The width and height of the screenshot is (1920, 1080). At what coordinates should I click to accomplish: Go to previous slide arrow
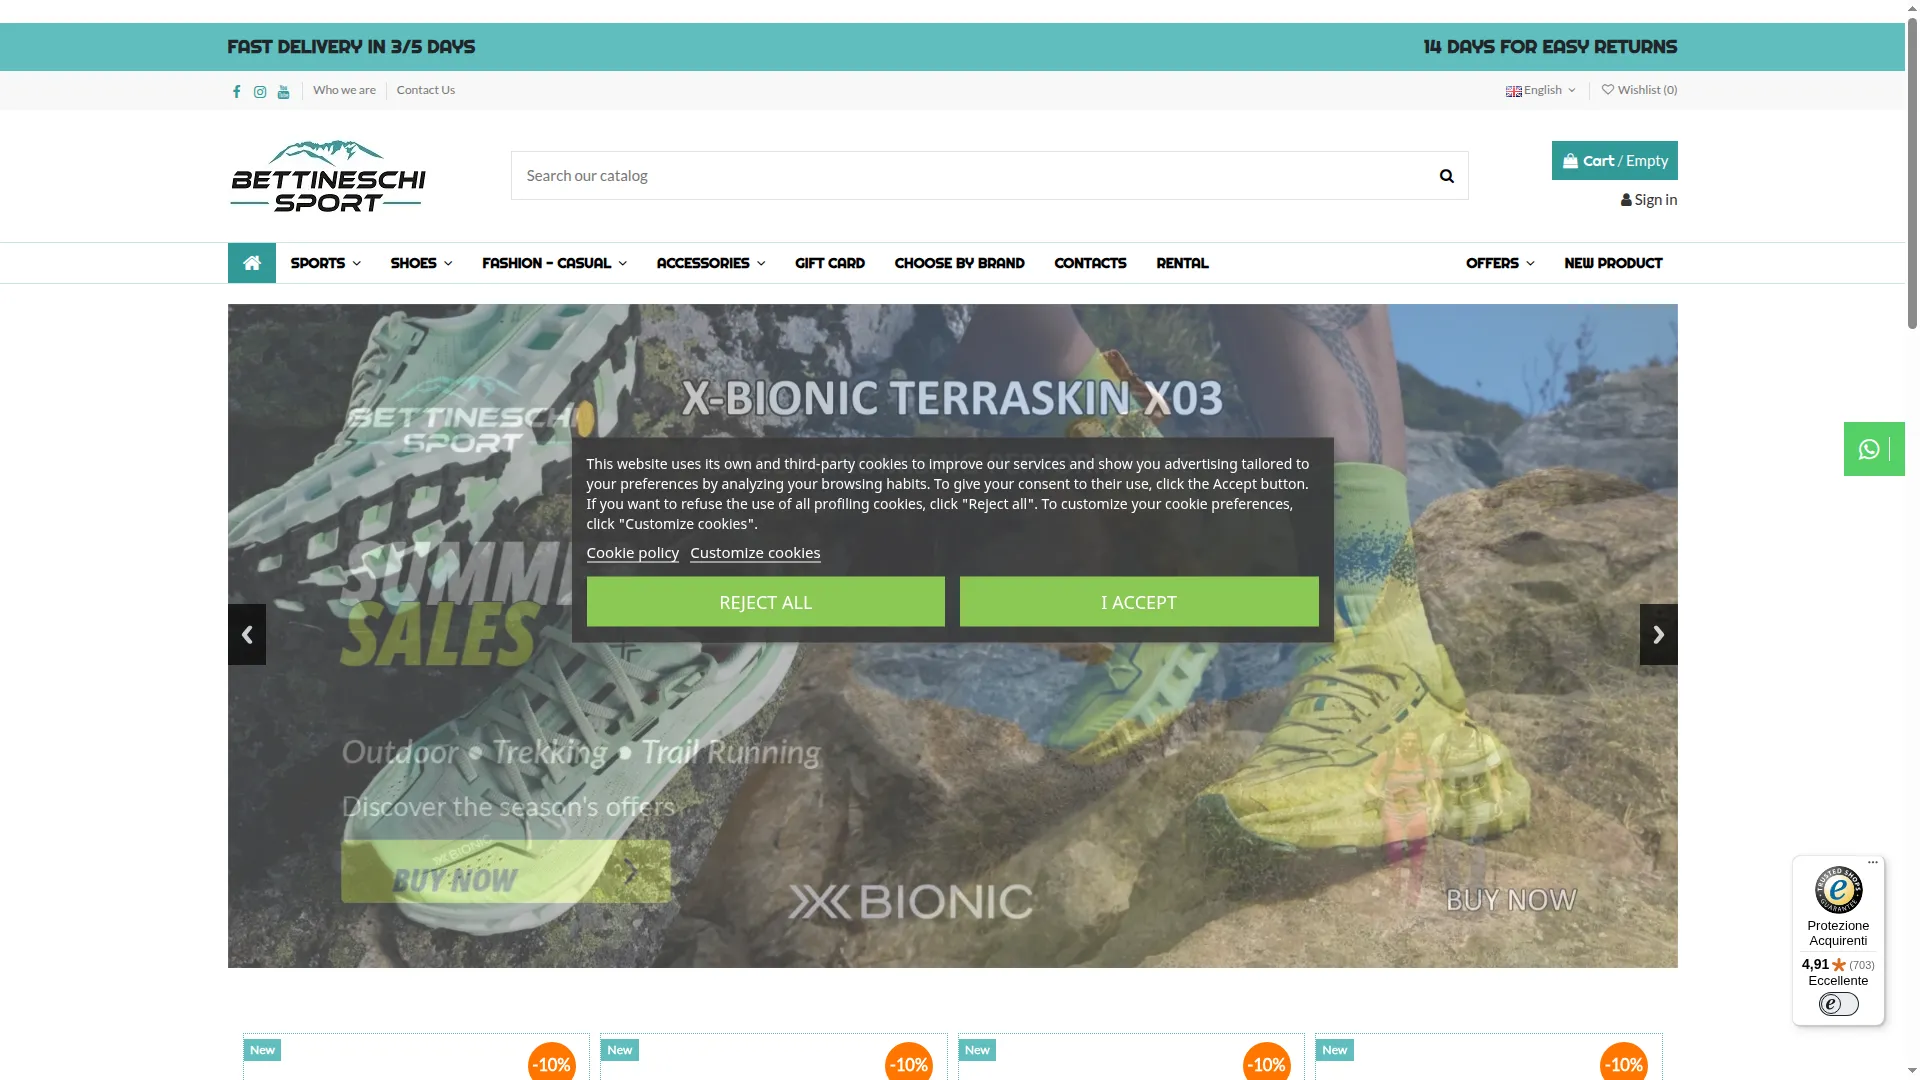click(247, 634)
